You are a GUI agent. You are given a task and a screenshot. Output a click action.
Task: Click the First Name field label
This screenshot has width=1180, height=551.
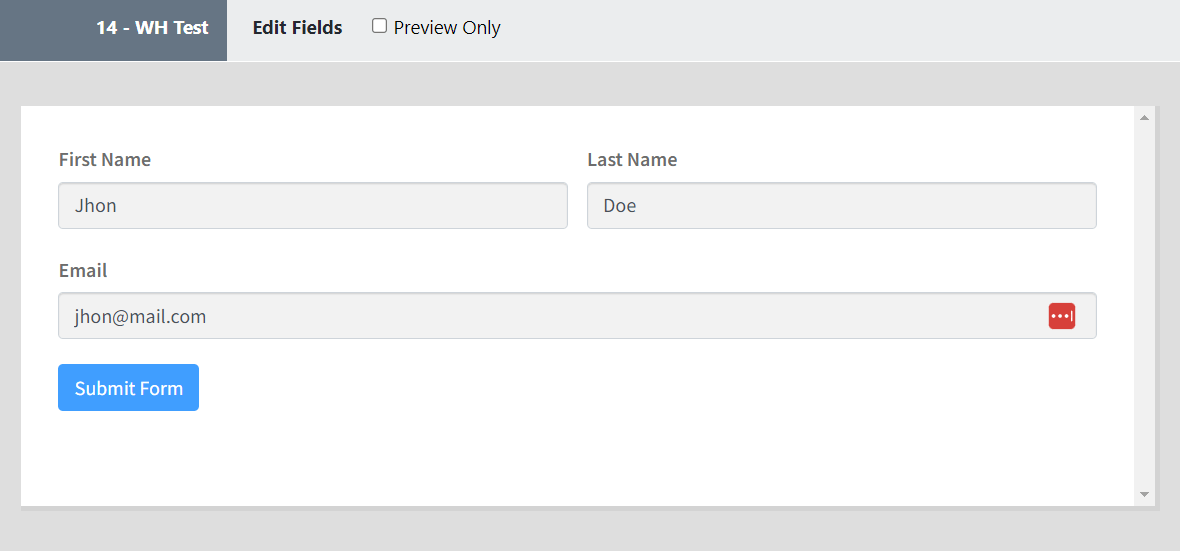[105, 160]
